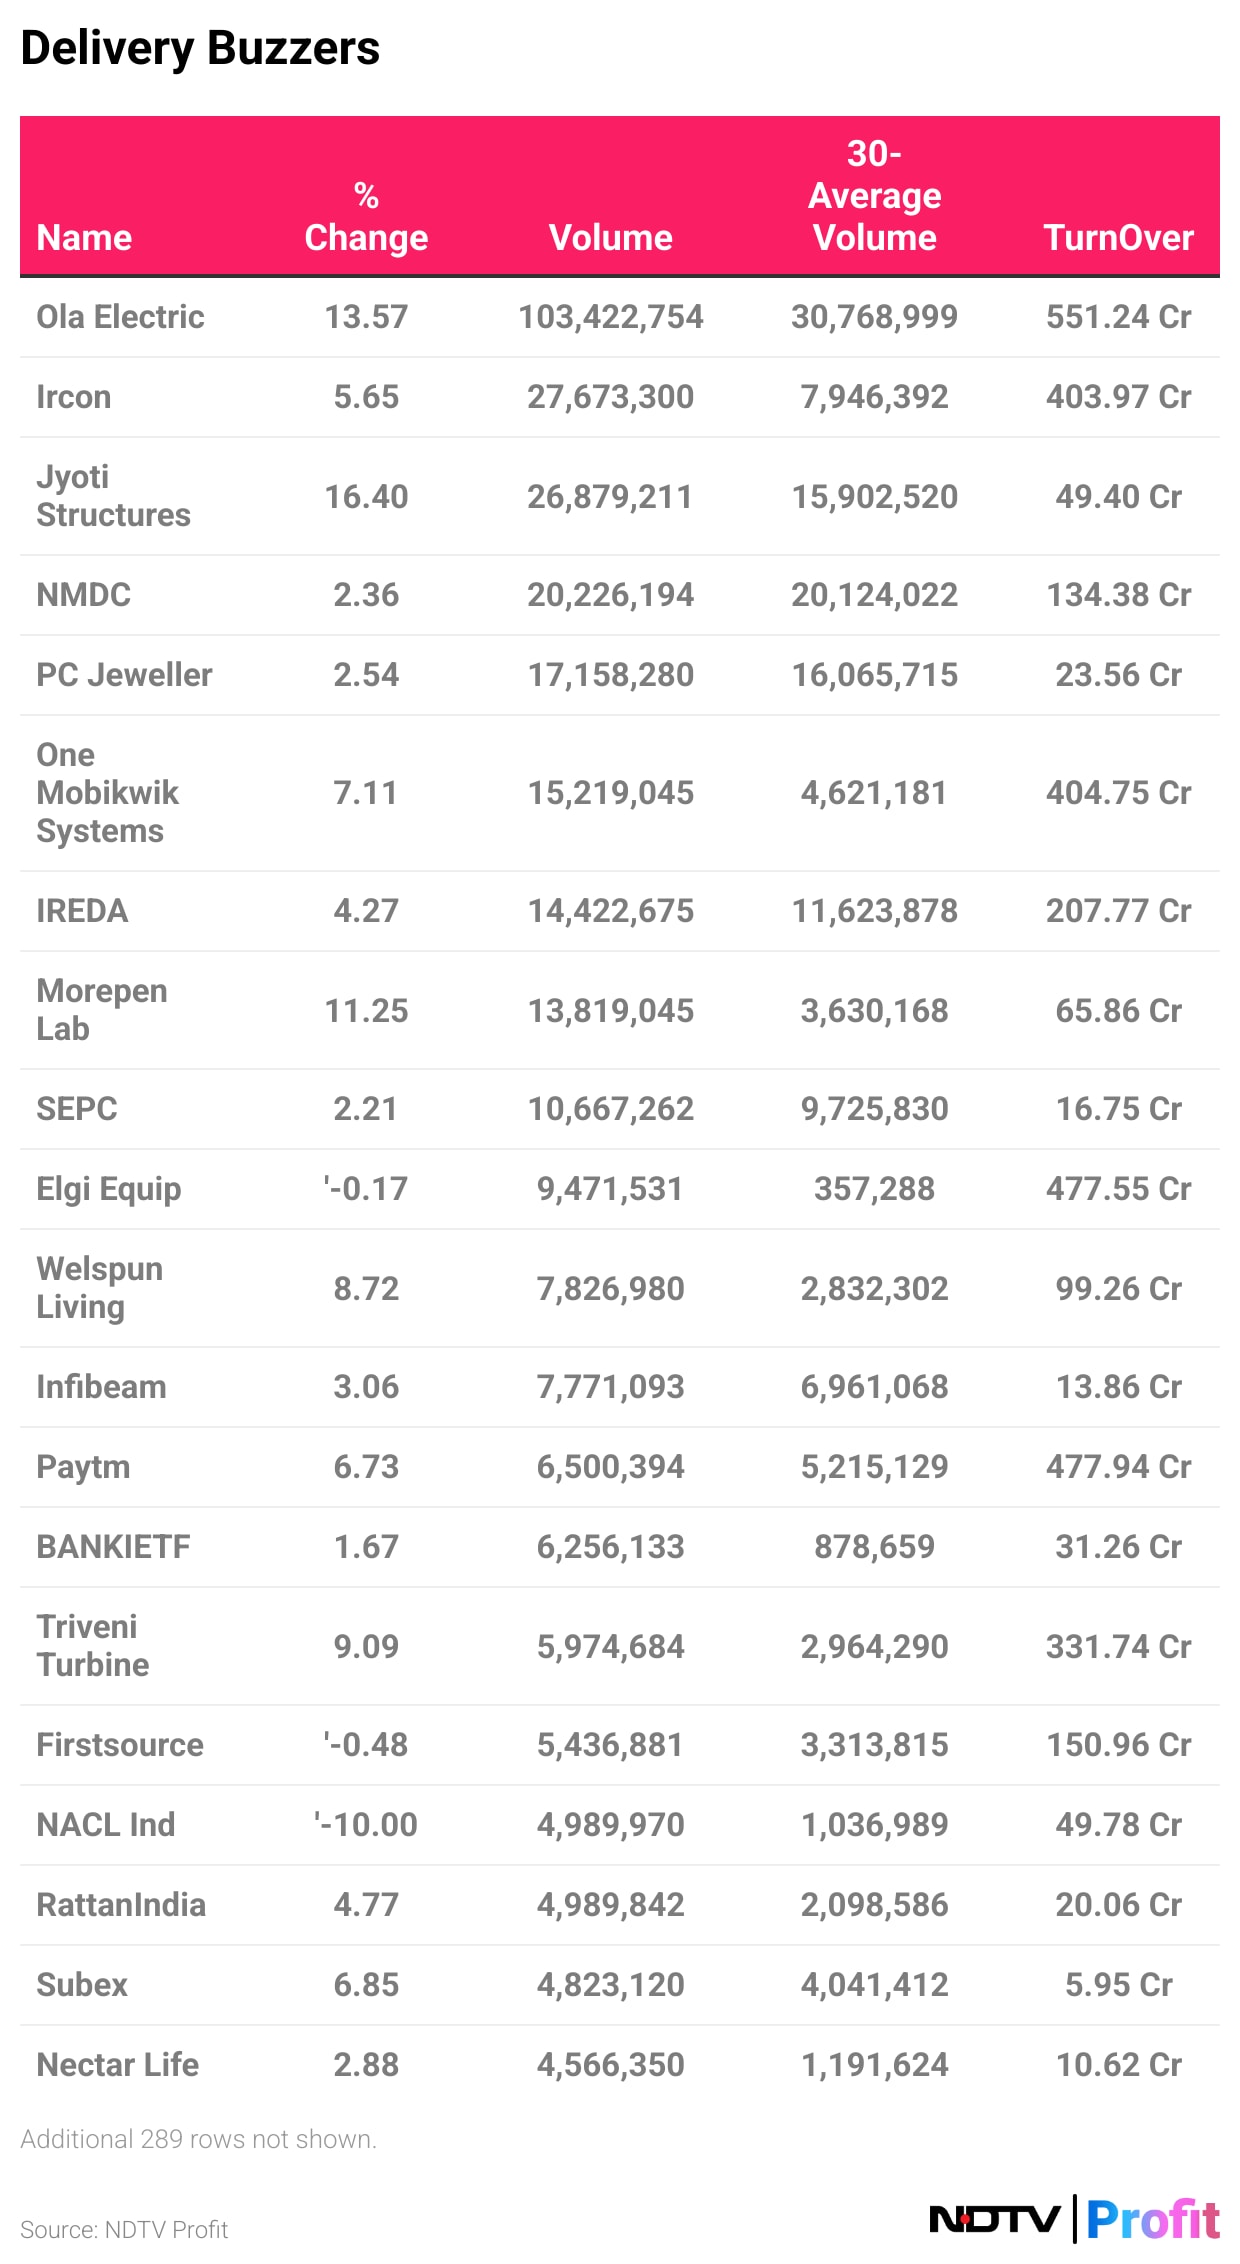Viewport: 1240px width, 2264px height.
Task: Click the Source: NDTV Profit text
Action: (124, 2230)
